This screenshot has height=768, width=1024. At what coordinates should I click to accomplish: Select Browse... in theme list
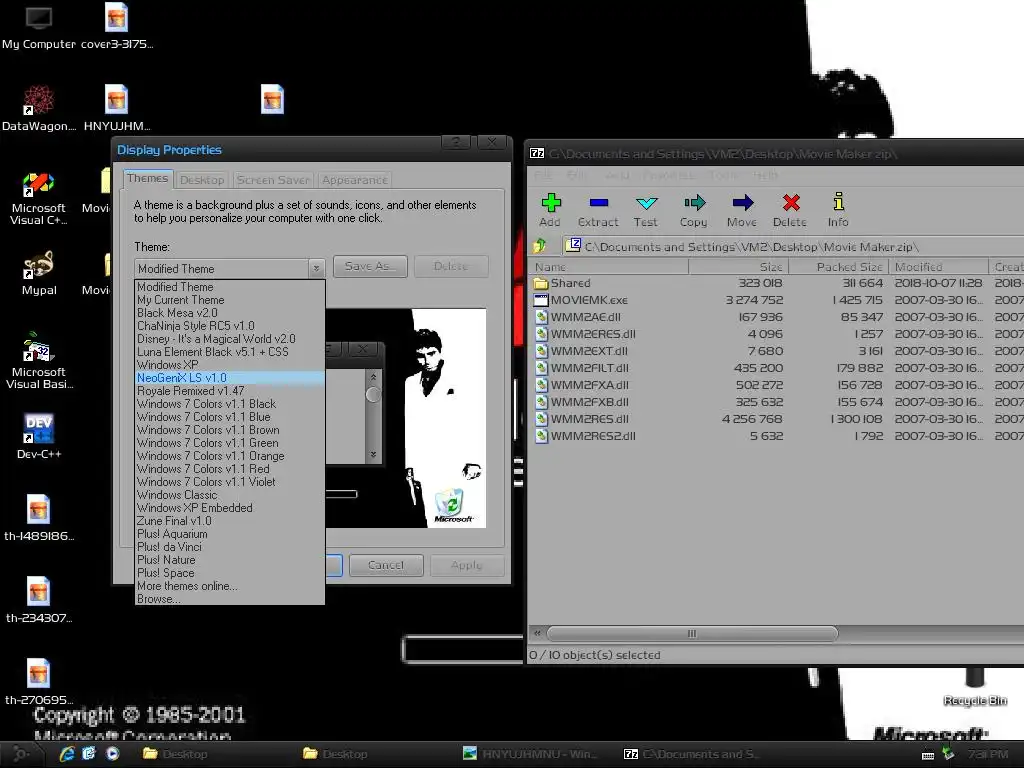[x=230, y=599]
